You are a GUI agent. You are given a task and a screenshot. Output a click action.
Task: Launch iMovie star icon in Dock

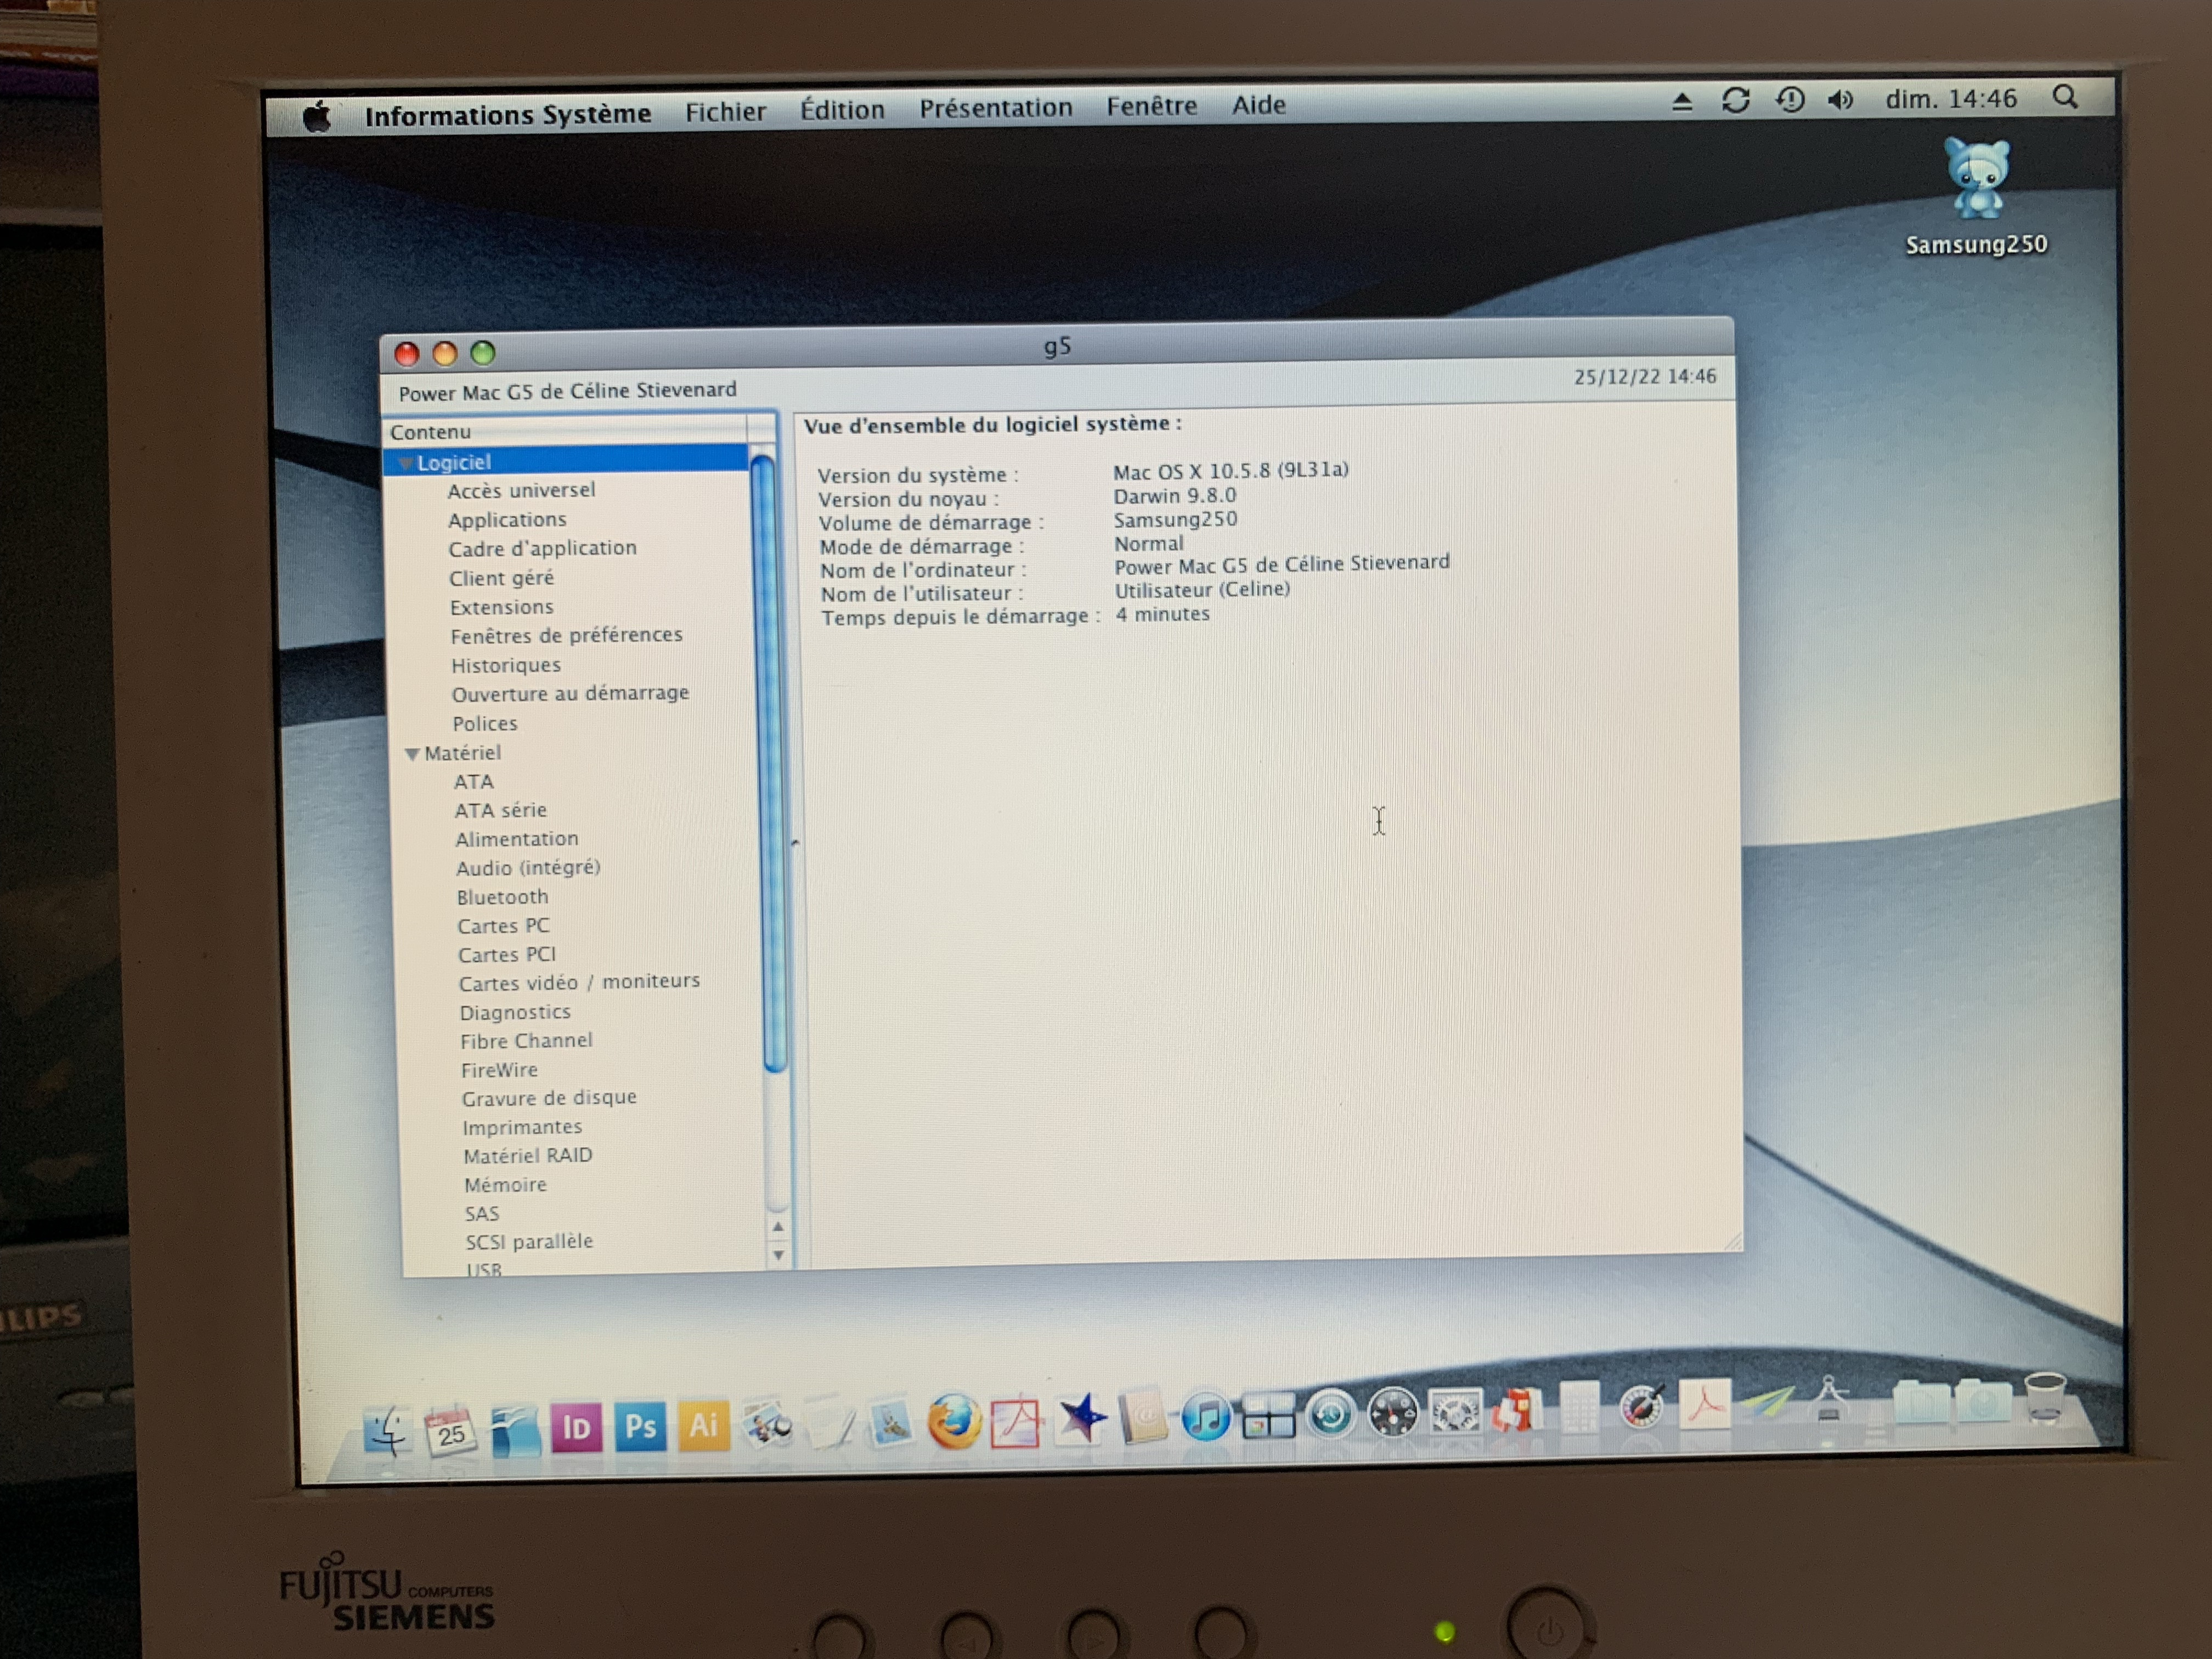coord(1081,1419)
